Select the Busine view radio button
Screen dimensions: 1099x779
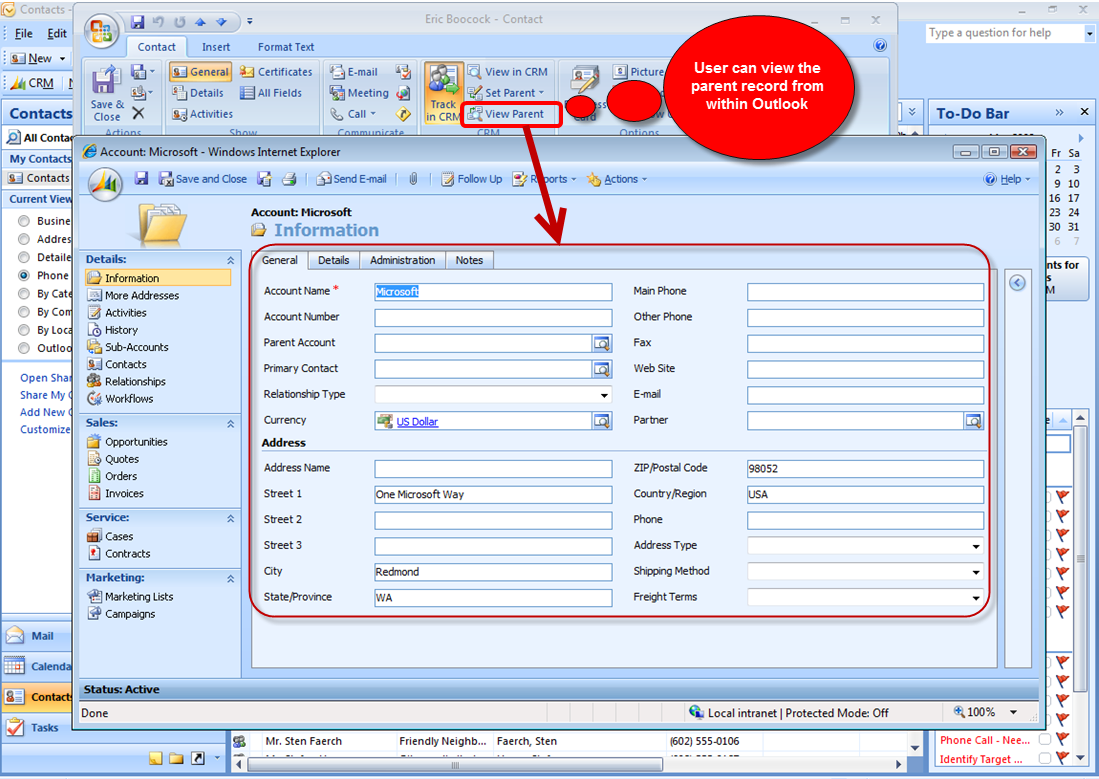[24, 221]
